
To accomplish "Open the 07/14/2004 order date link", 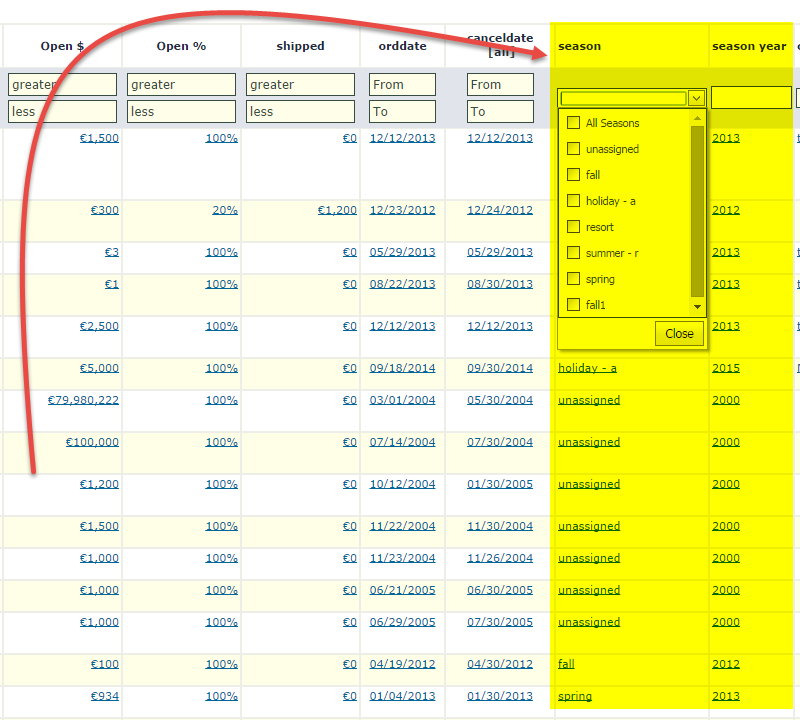I will click(403, 442).
